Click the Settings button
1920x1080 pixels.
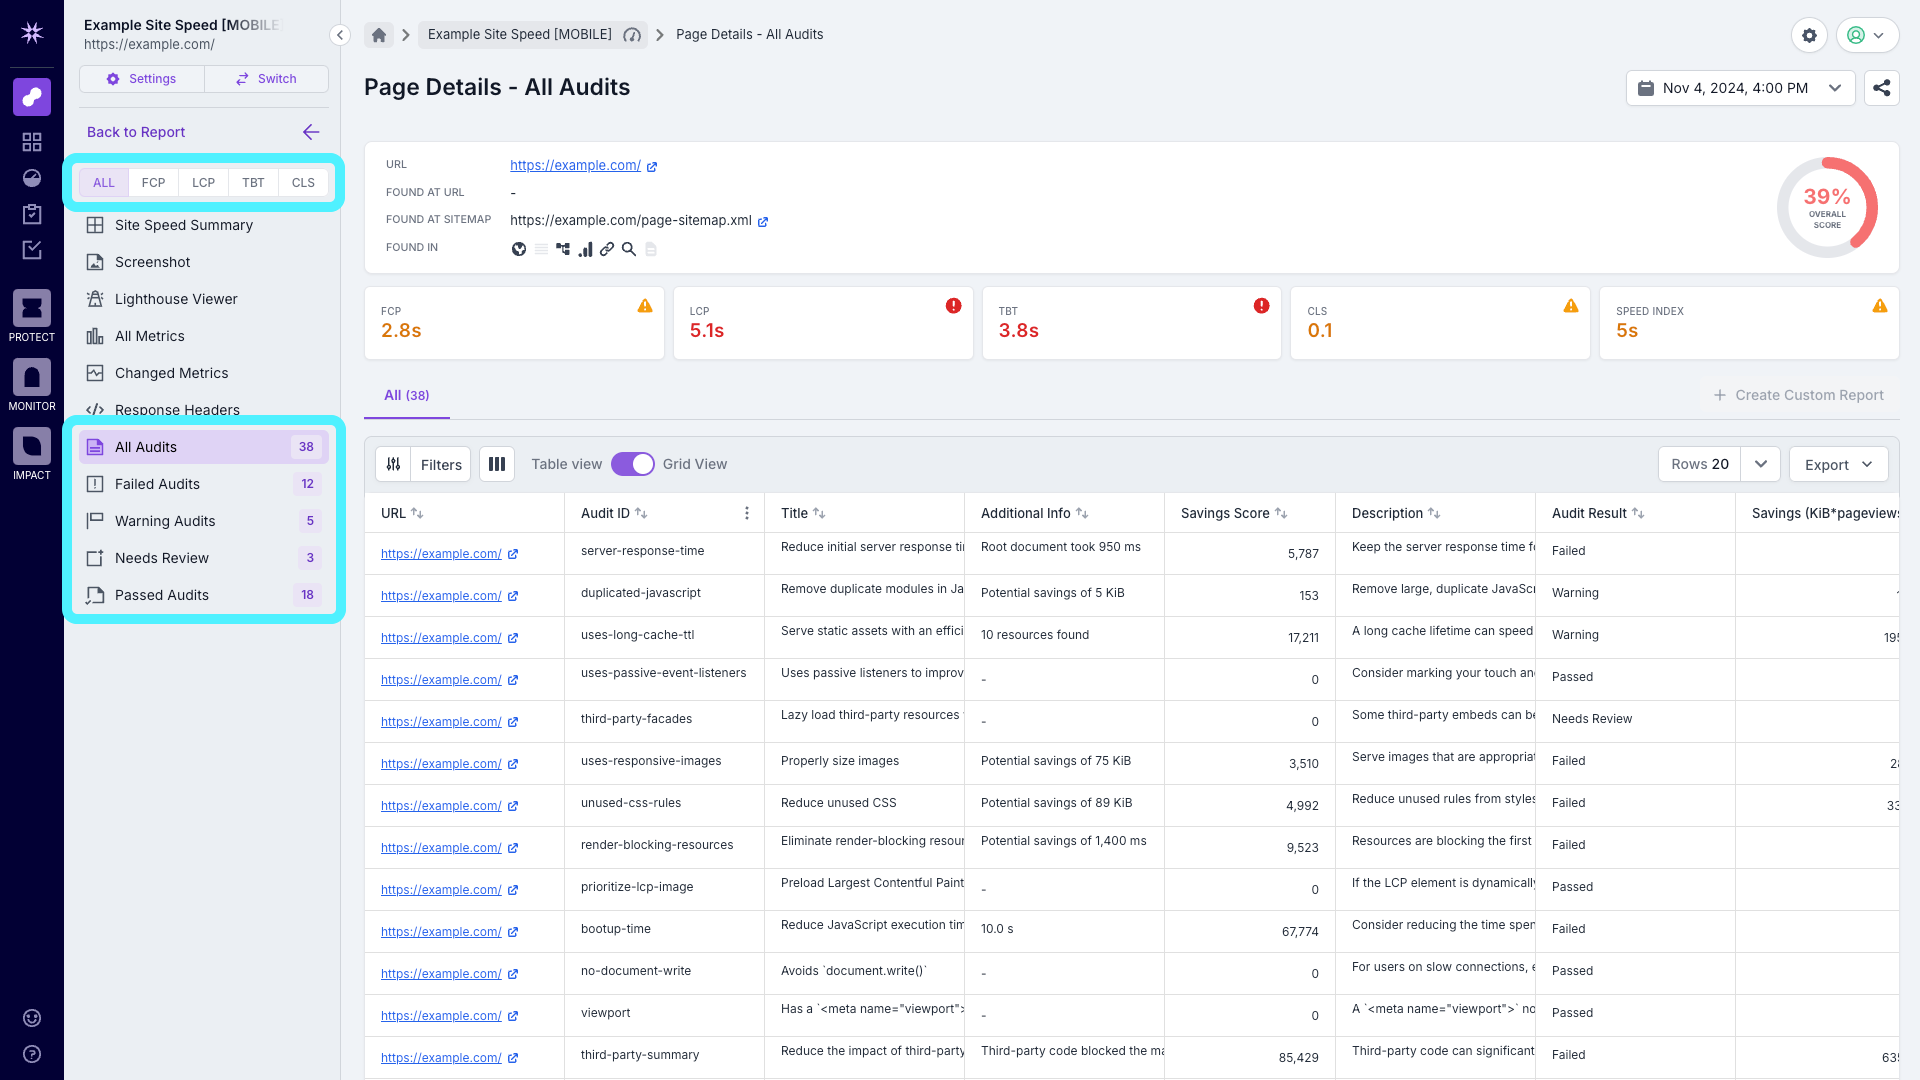(x=142, y=79)
